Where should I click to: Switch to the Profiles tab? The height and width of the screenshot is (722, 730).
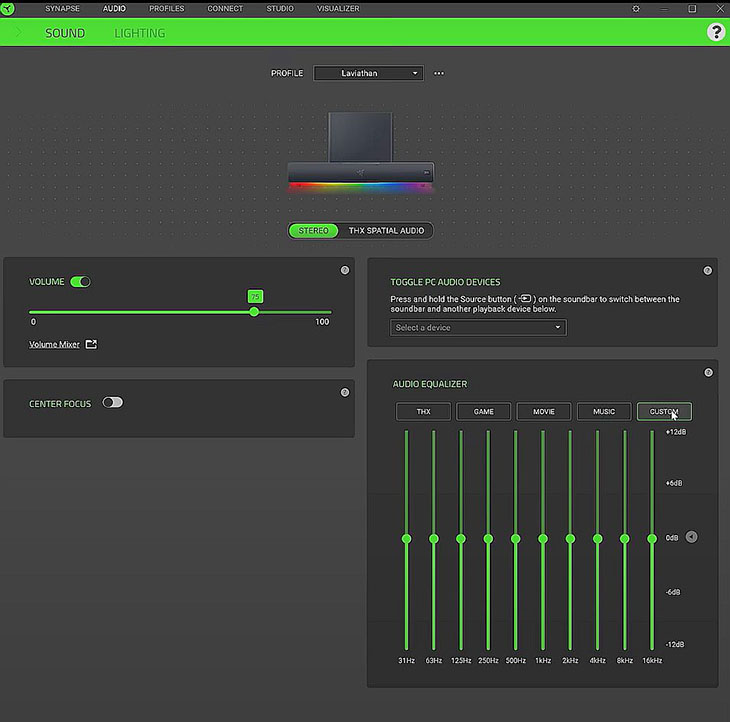tap(167, 8)
